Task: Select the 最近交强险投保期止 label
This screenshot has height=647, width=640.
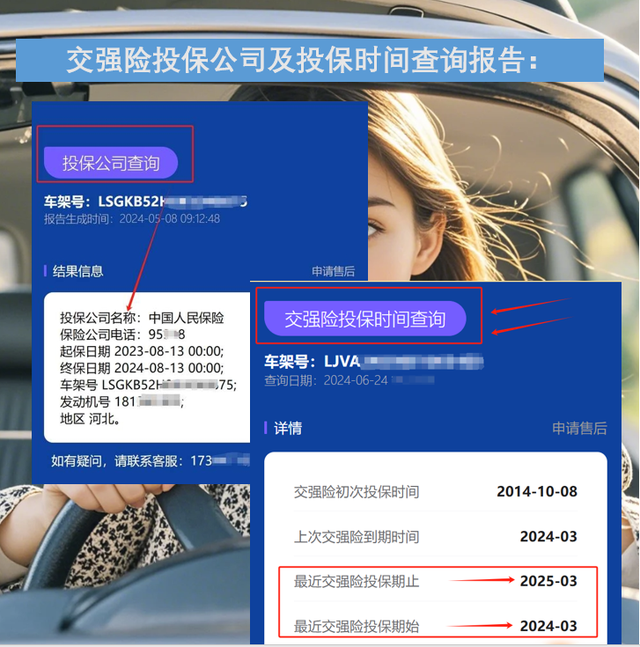Action: click(357, 581)
